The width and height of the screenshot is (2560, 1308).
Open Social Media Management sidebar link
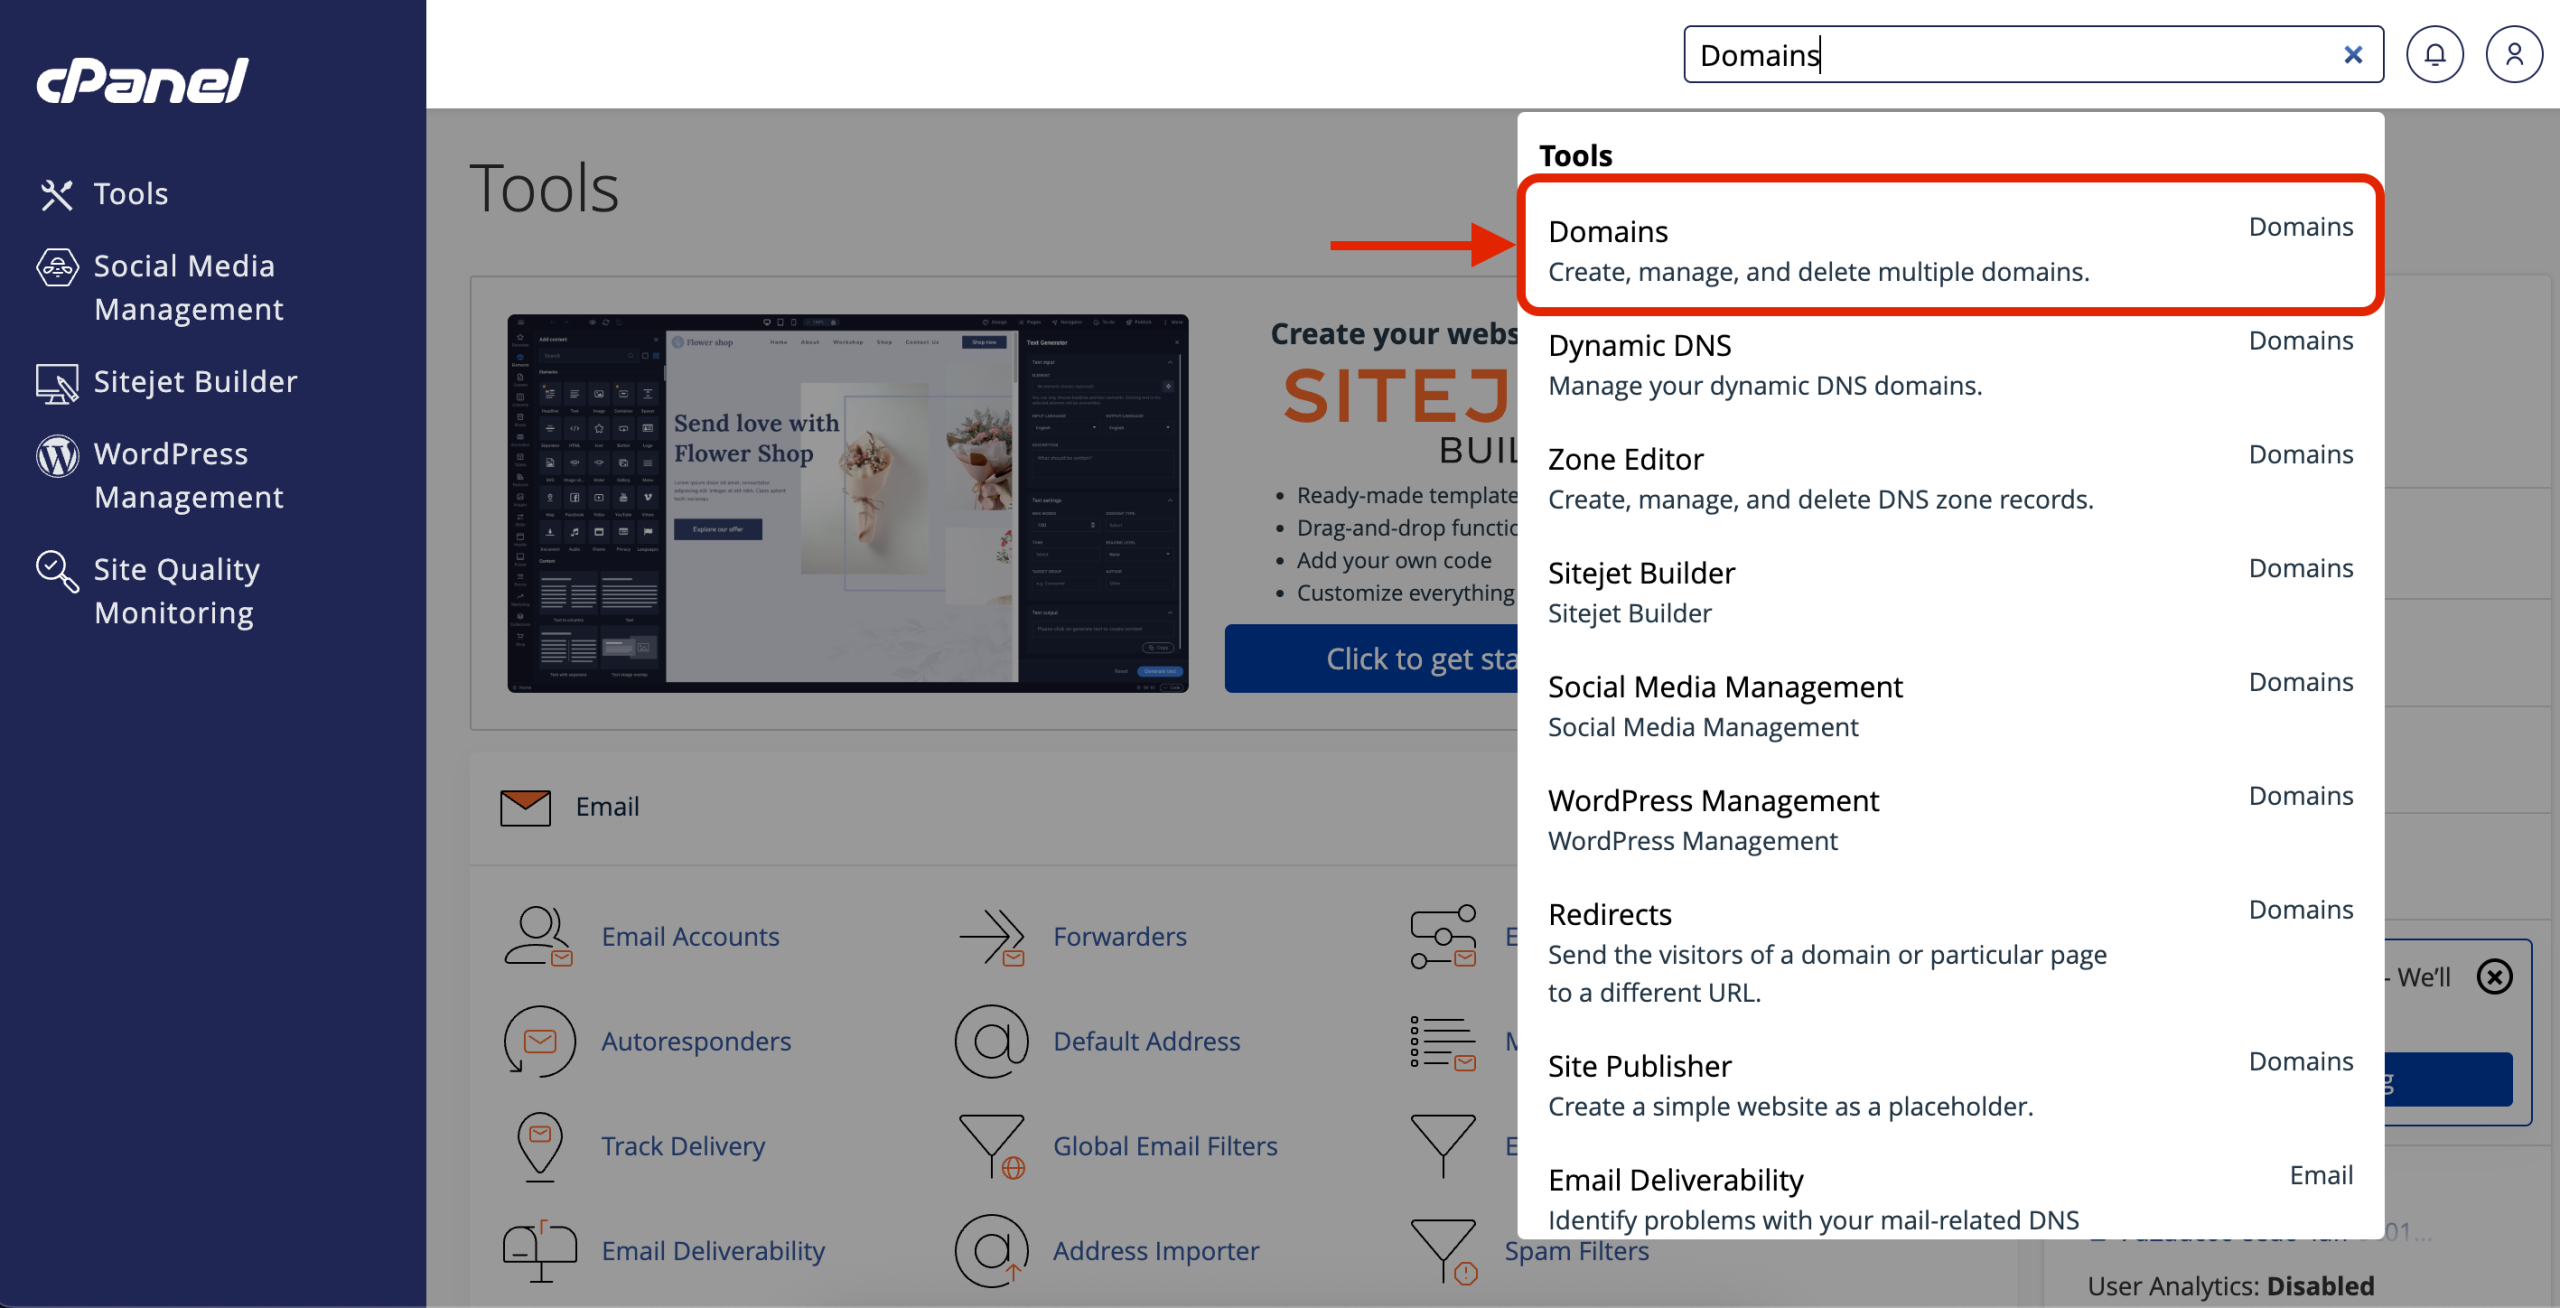(x=189, y=288)
